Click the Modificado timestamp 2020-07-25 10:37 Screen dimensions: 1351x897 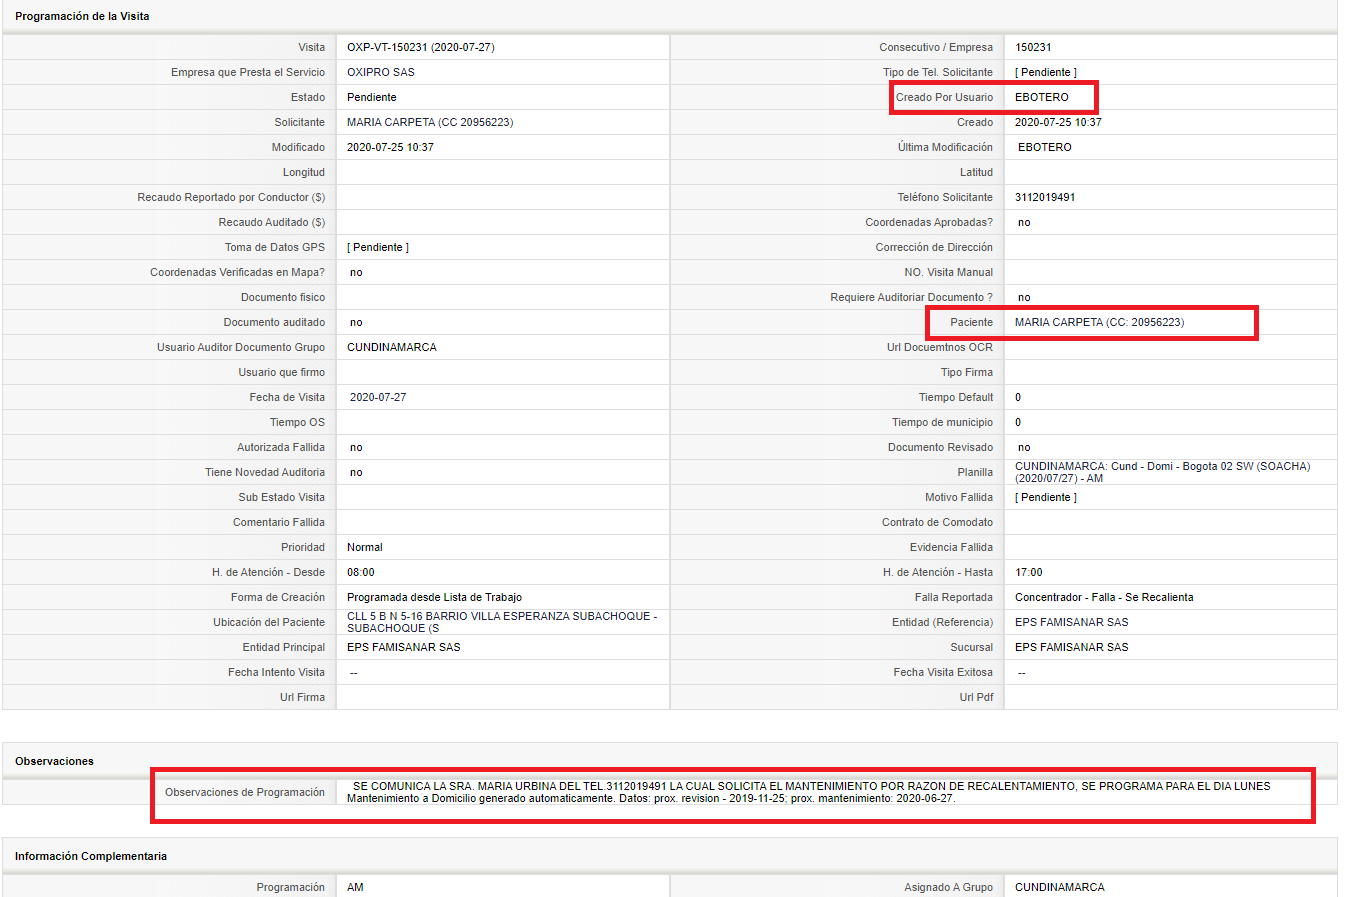pyautogui.click(x=390, y=147)
